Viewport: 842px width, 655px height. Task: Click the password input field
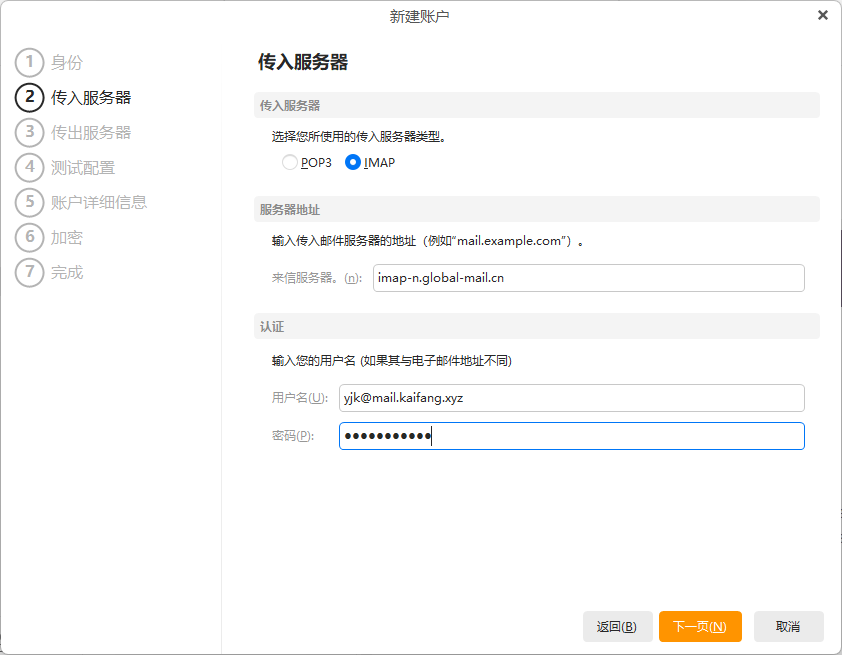click(x=571, y=436)
